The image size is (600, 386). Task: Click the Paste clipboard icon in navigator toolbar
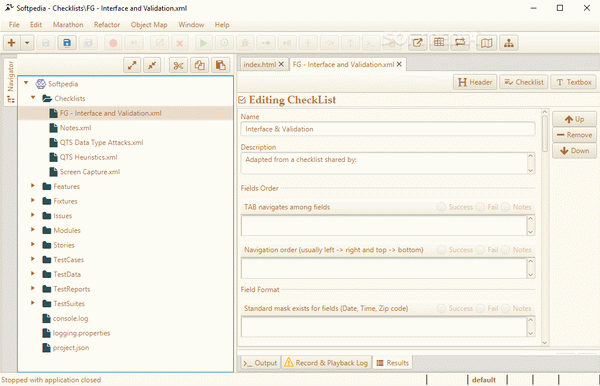[220, 65]
